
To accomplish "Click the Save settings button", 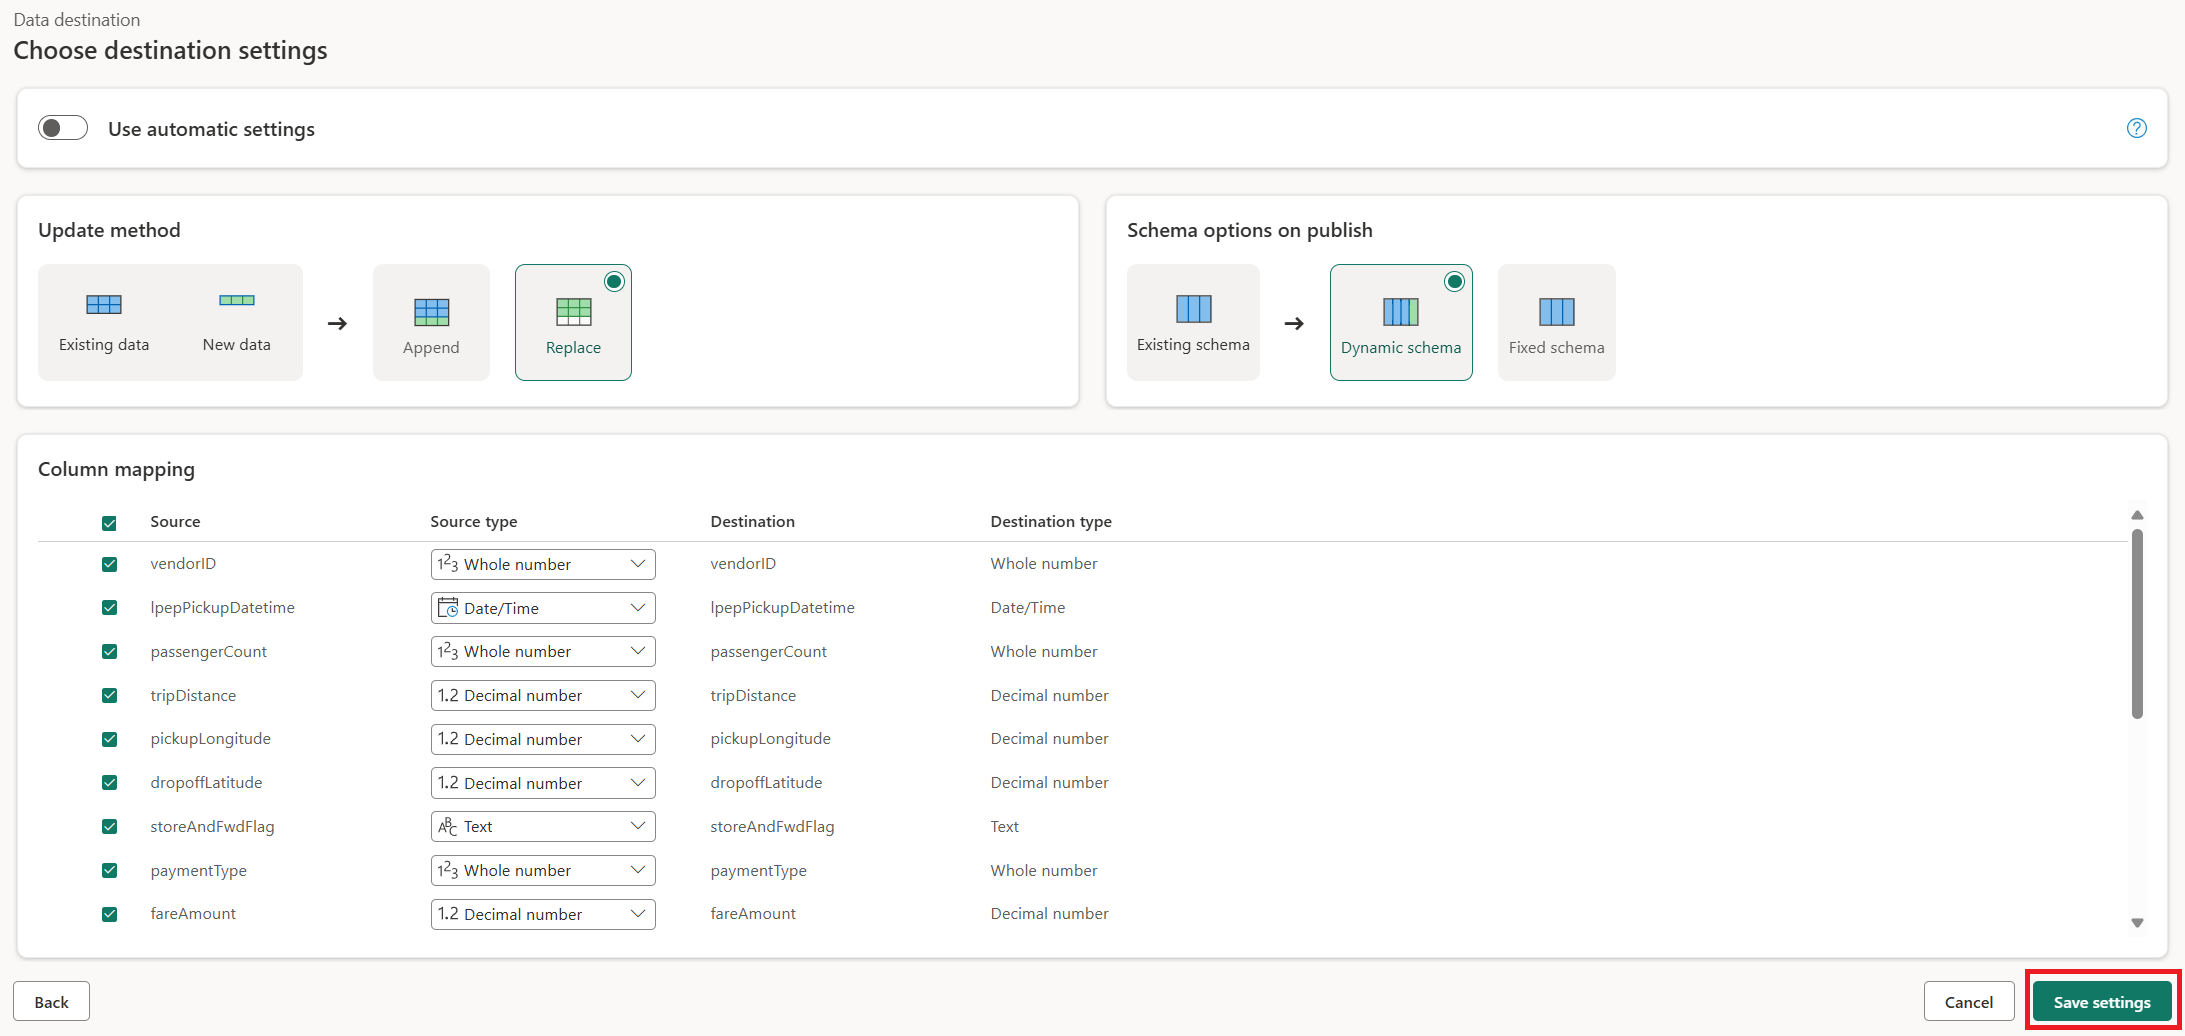I will coord(2101,1001).
